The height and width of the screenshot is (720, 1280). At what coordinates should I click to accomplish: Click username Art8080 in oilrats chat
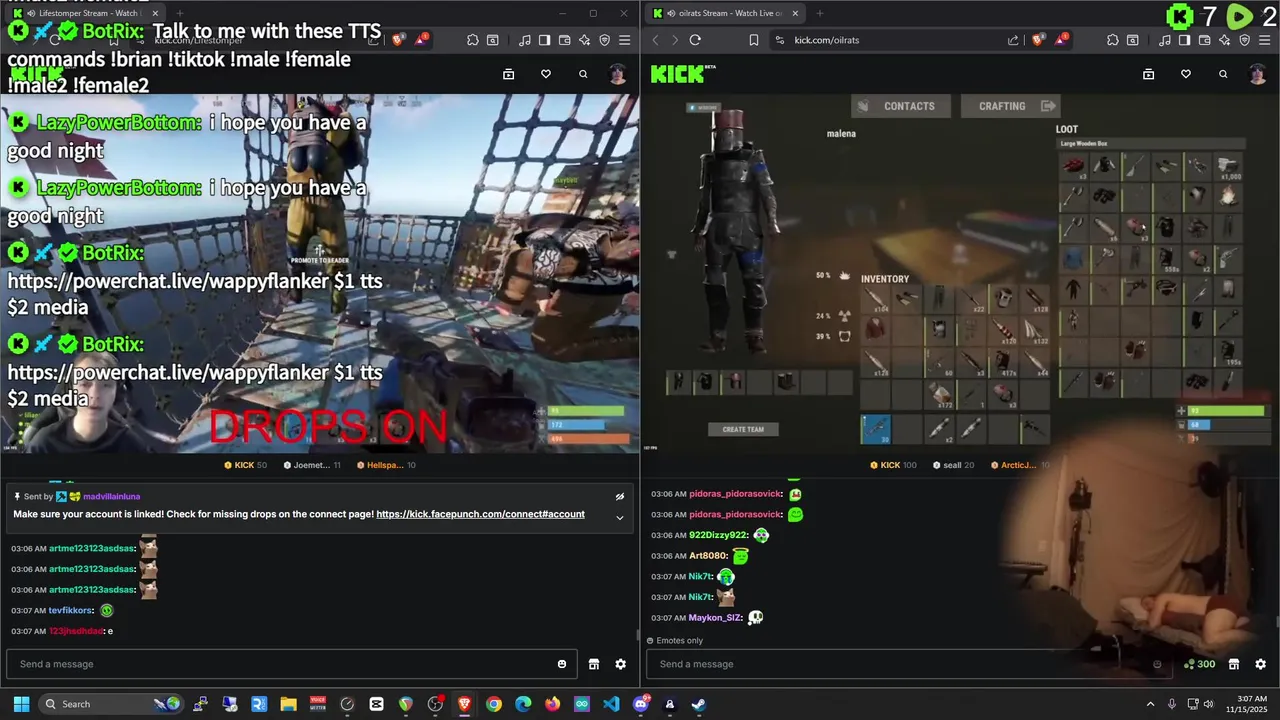pos(708,556)
